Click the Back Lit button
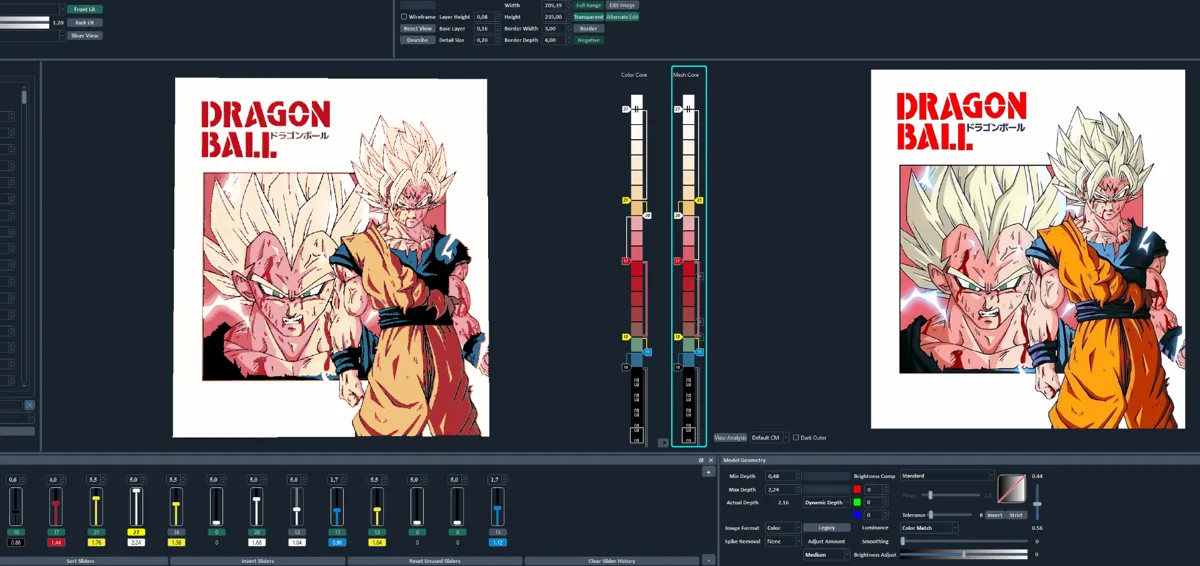 pos(85,22)
